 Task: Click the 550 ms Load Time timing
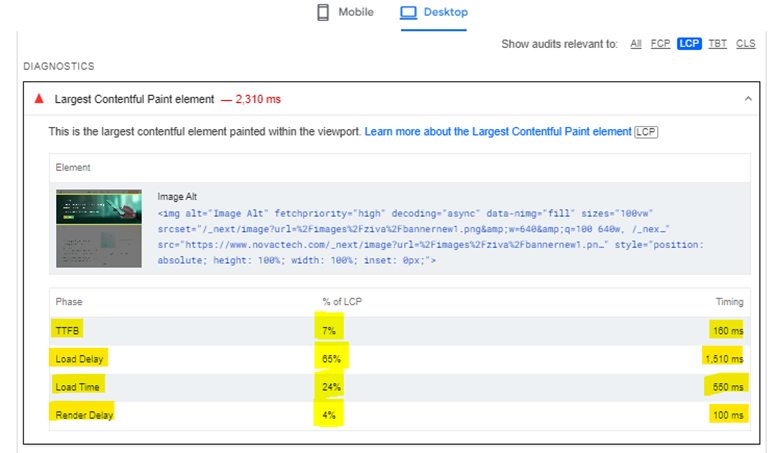click(x=726, y=386)
